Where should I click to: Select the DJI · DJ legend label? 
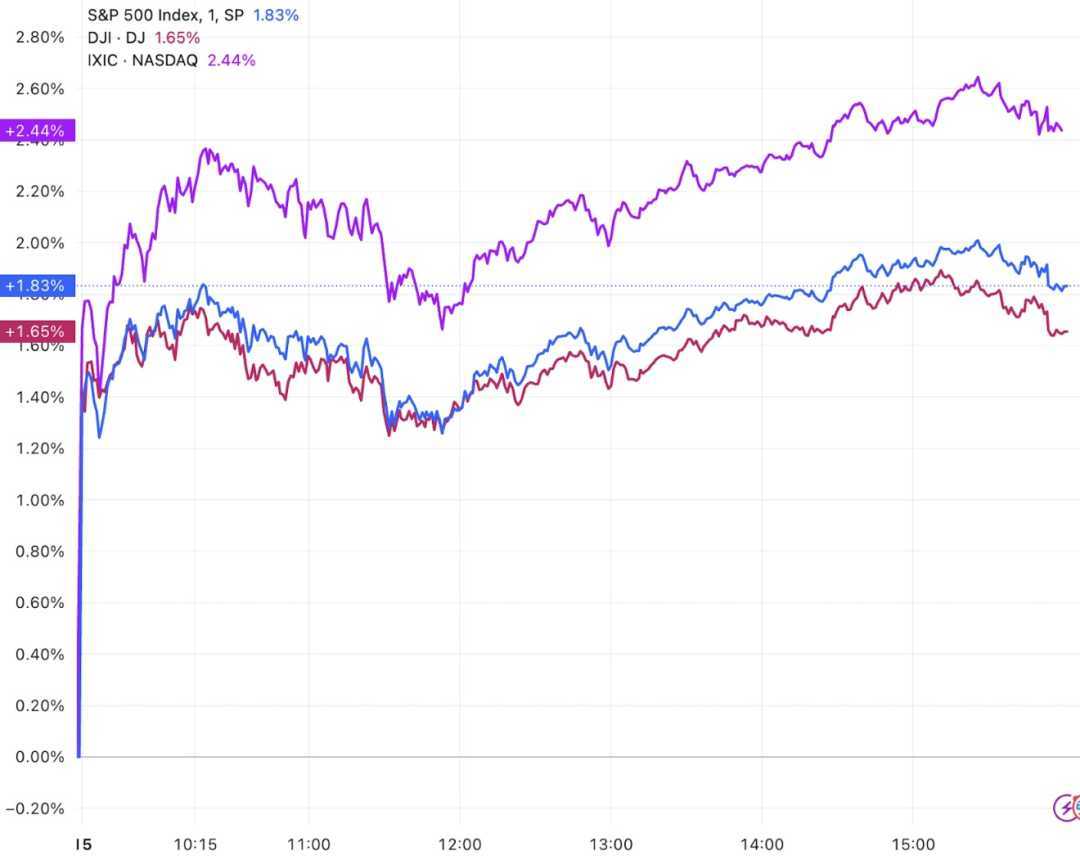[118, 38]
